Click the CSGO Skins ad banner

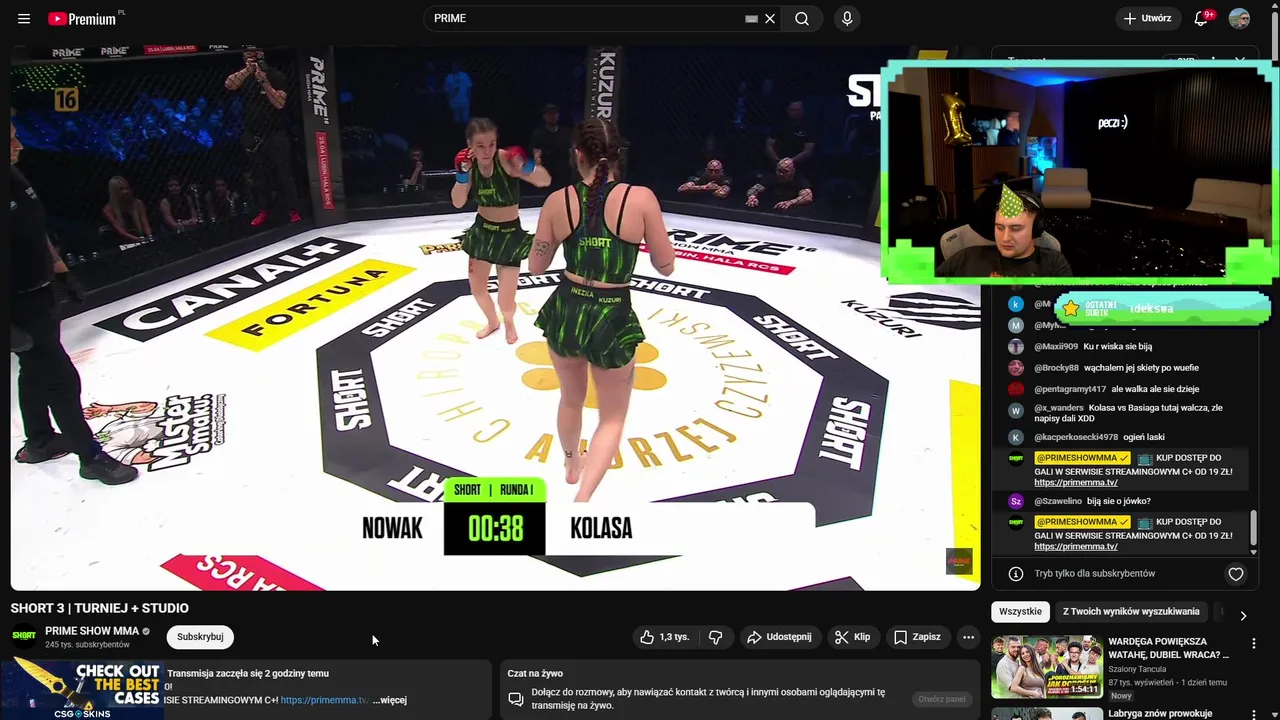(x=82, y=689)
